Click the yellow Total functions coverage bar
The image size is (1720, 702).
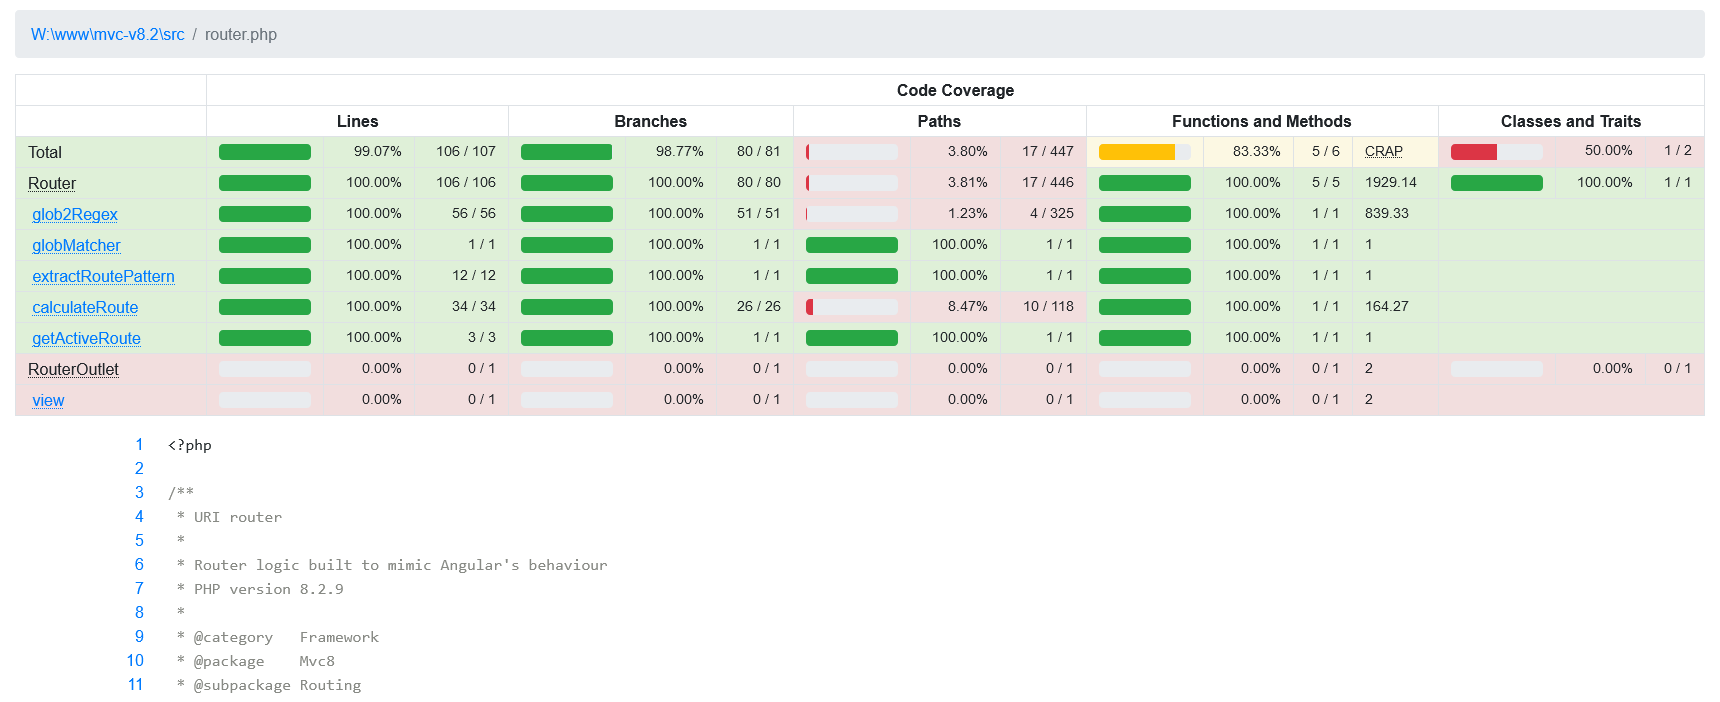(1144, 152)
